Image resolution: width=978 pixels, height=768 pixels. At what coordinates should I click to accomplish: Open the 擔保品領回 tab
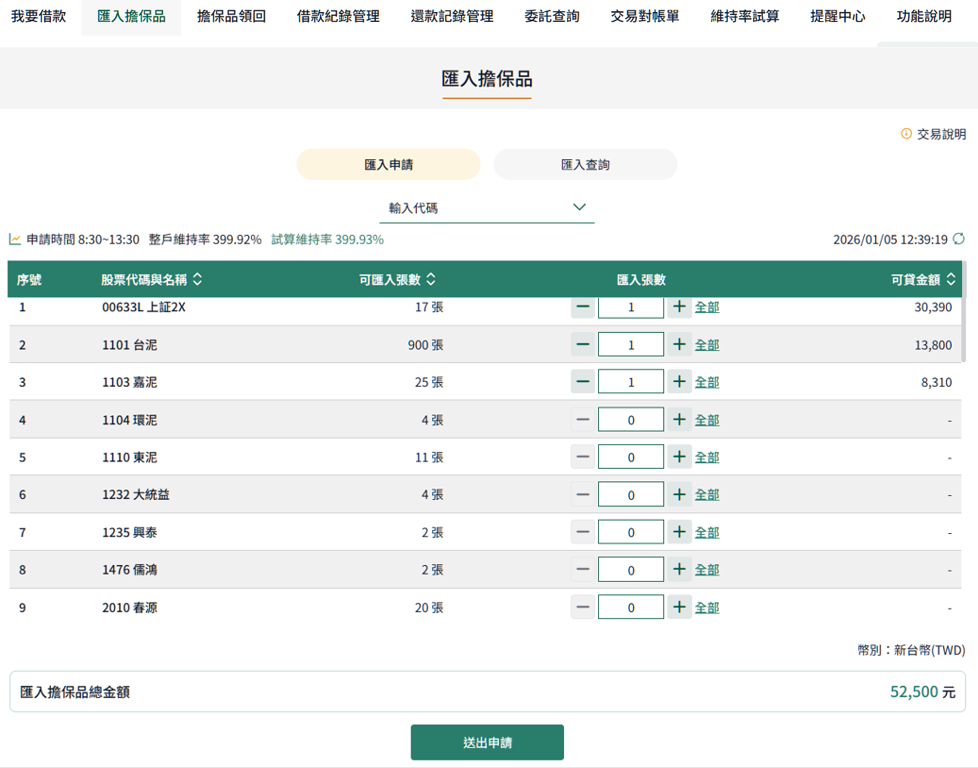[231, 17]
